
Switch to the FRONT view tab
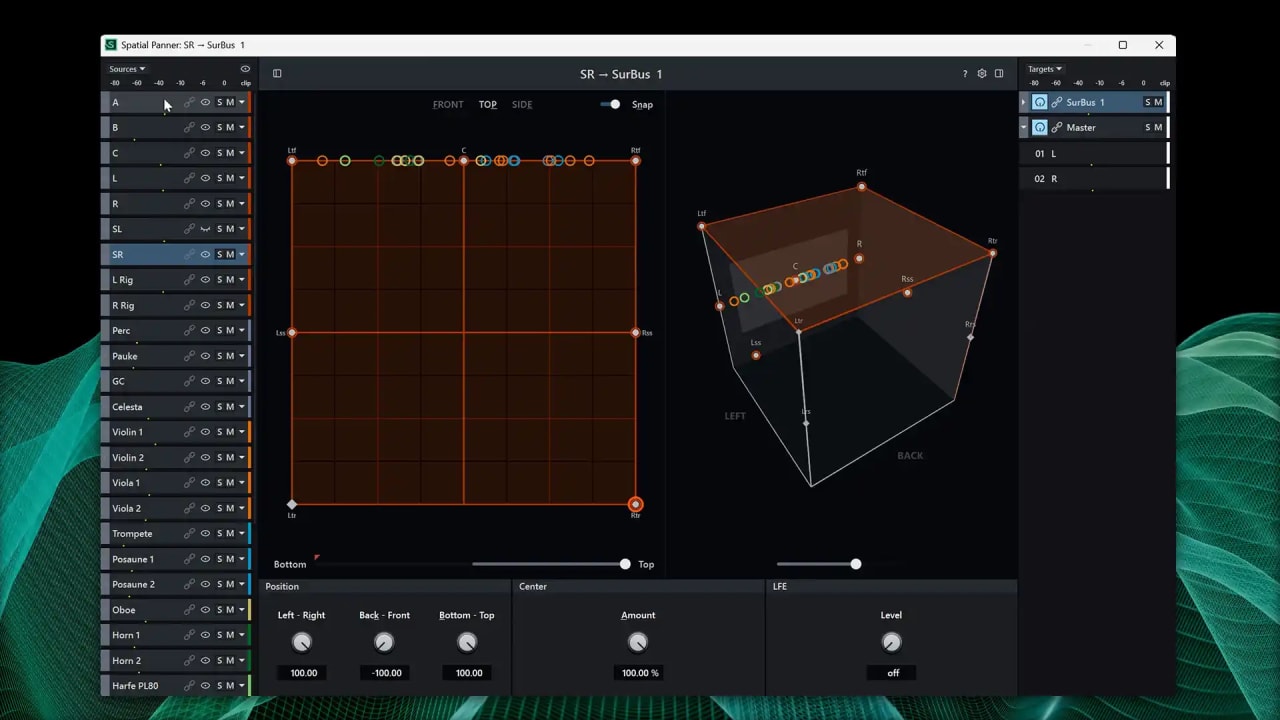(448, 104)
